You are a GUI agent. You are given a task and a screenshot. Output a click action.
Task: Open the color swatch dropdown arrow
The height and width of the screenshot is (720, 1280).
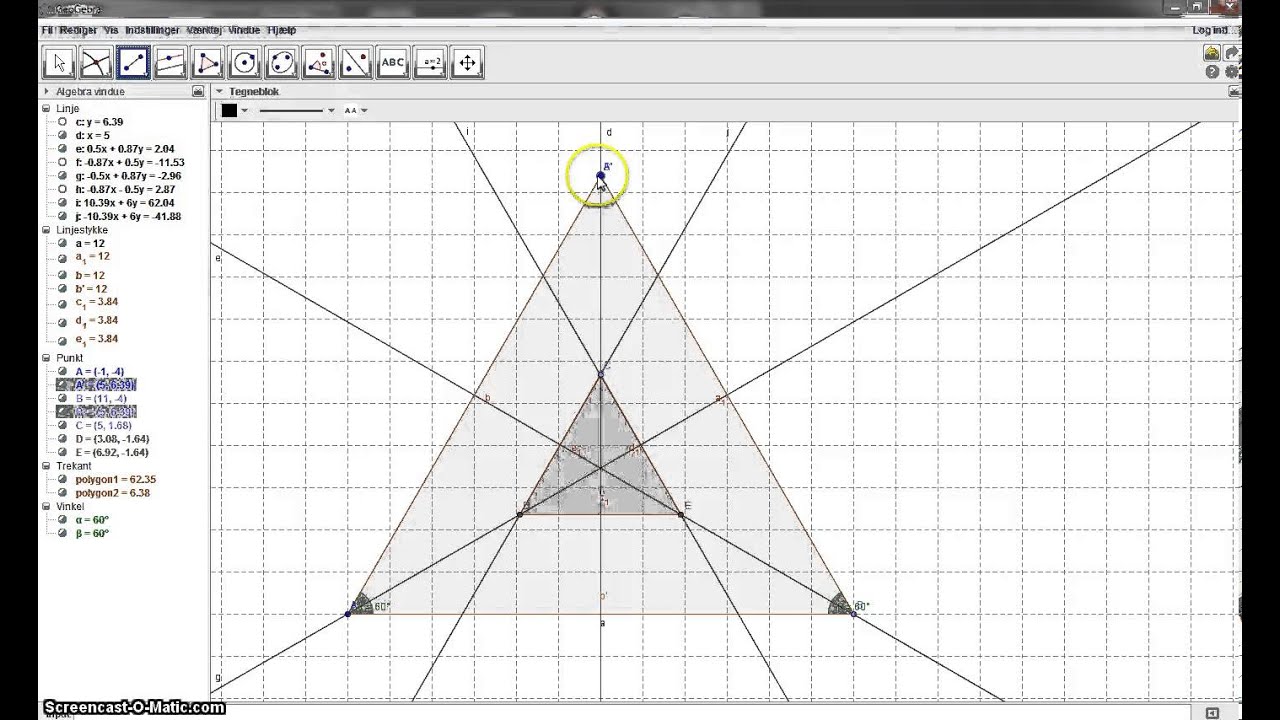pyautogui.click(x=245, y=110)
